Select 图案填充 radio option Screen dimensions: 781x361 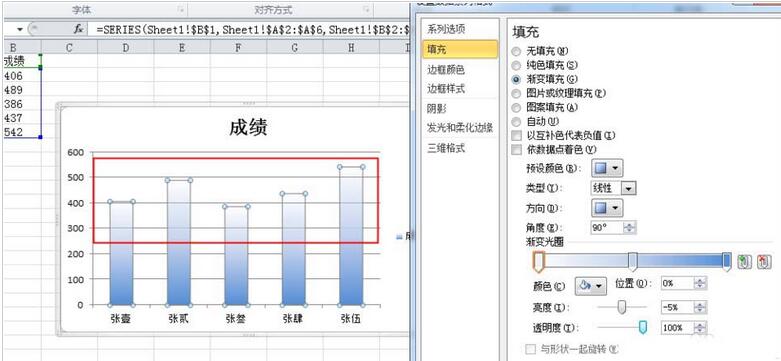point(516,108)
